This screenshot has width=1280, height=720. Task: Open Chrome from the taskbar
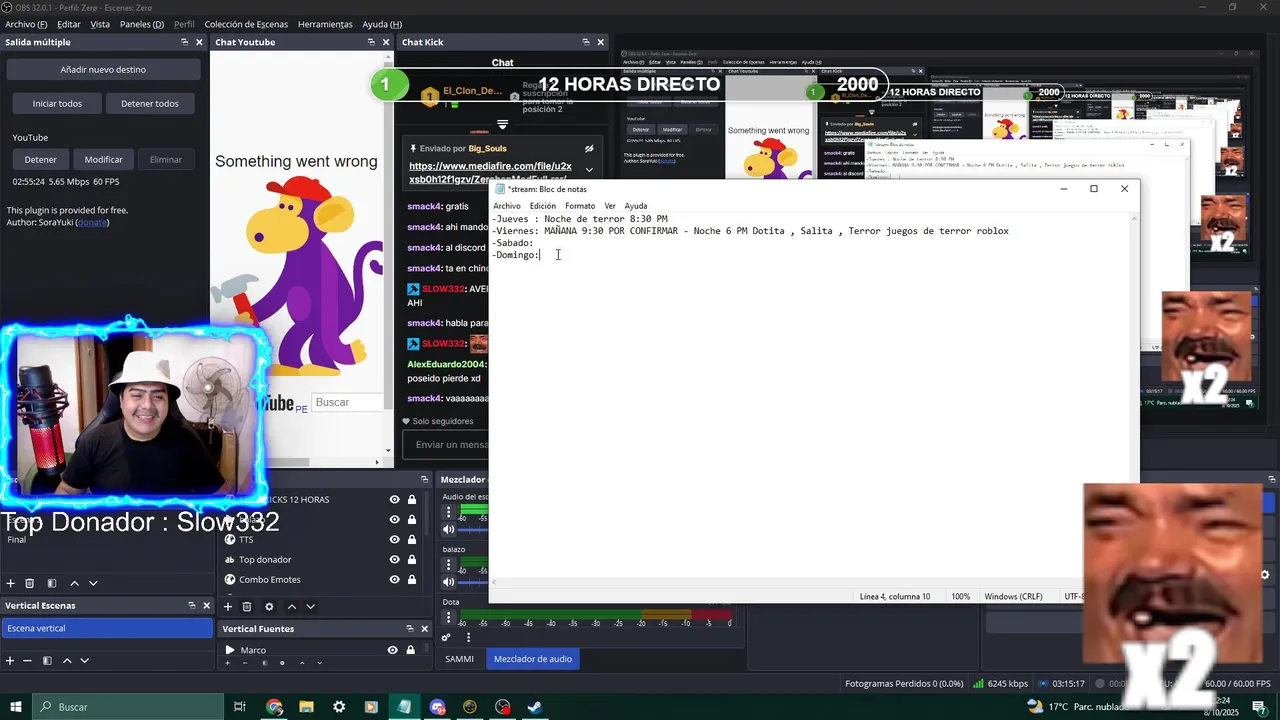coord(274,707)
